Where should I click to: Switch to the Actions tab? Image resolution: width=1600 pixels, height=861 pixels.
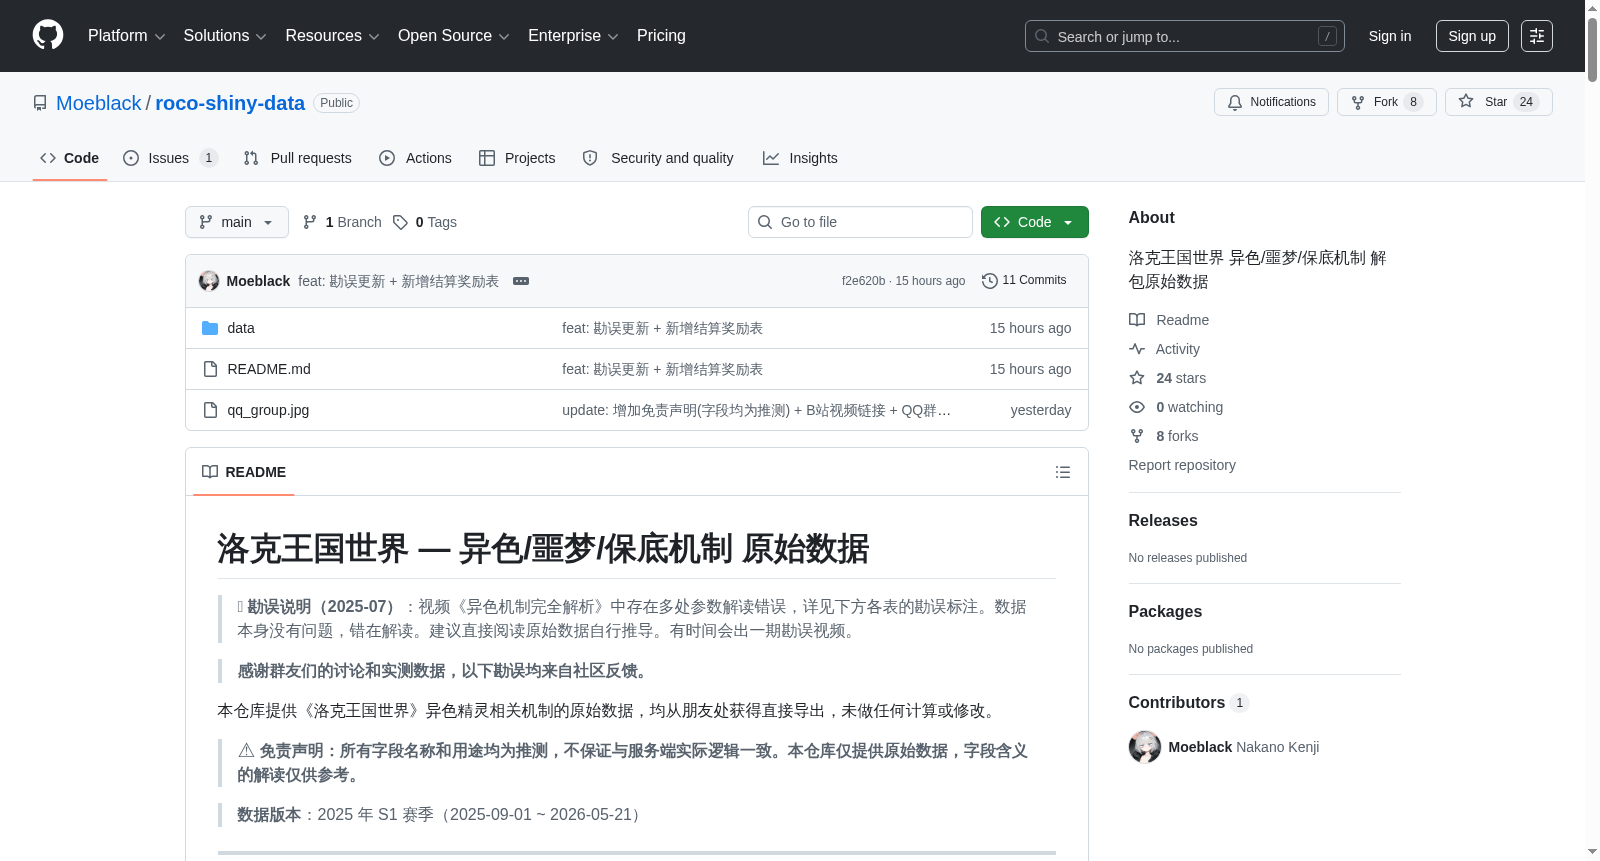tap(416, 158)
